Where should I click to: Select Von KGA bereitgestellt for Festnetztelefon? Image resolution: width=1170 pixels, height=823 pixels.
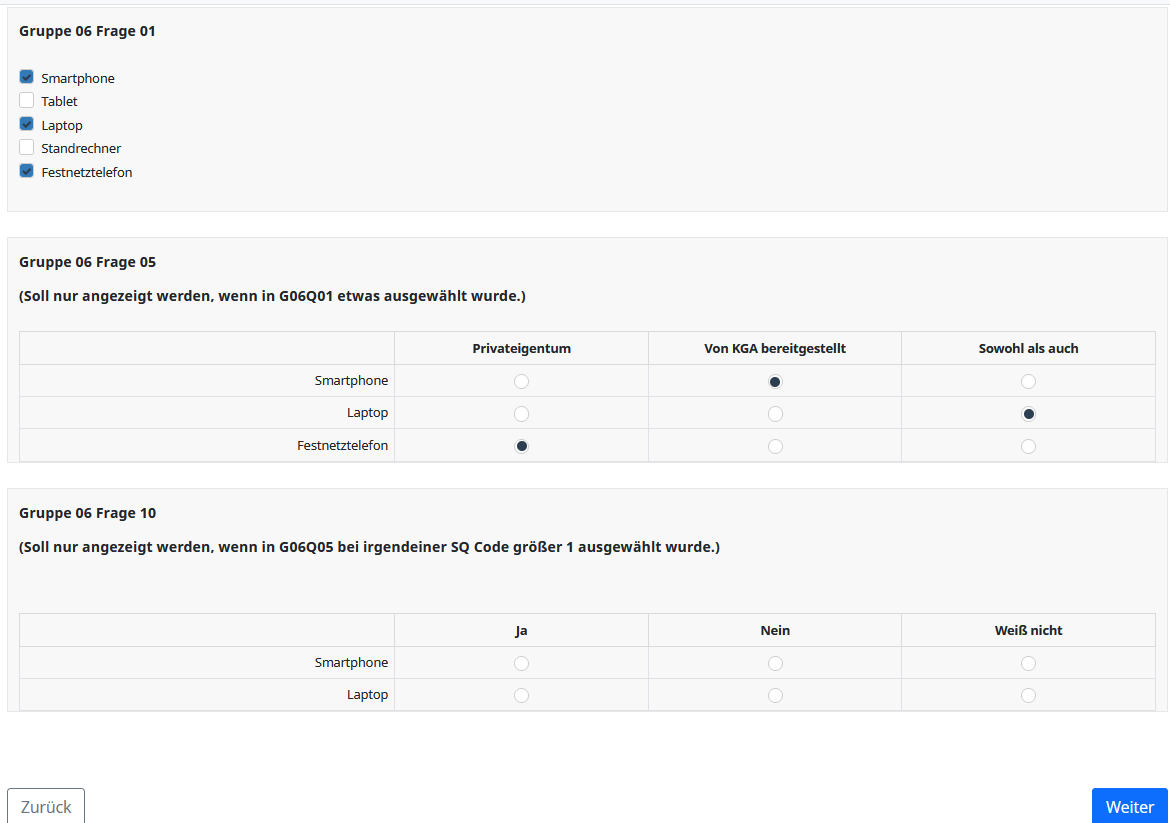pyautogui.click(x=775, y=446)
